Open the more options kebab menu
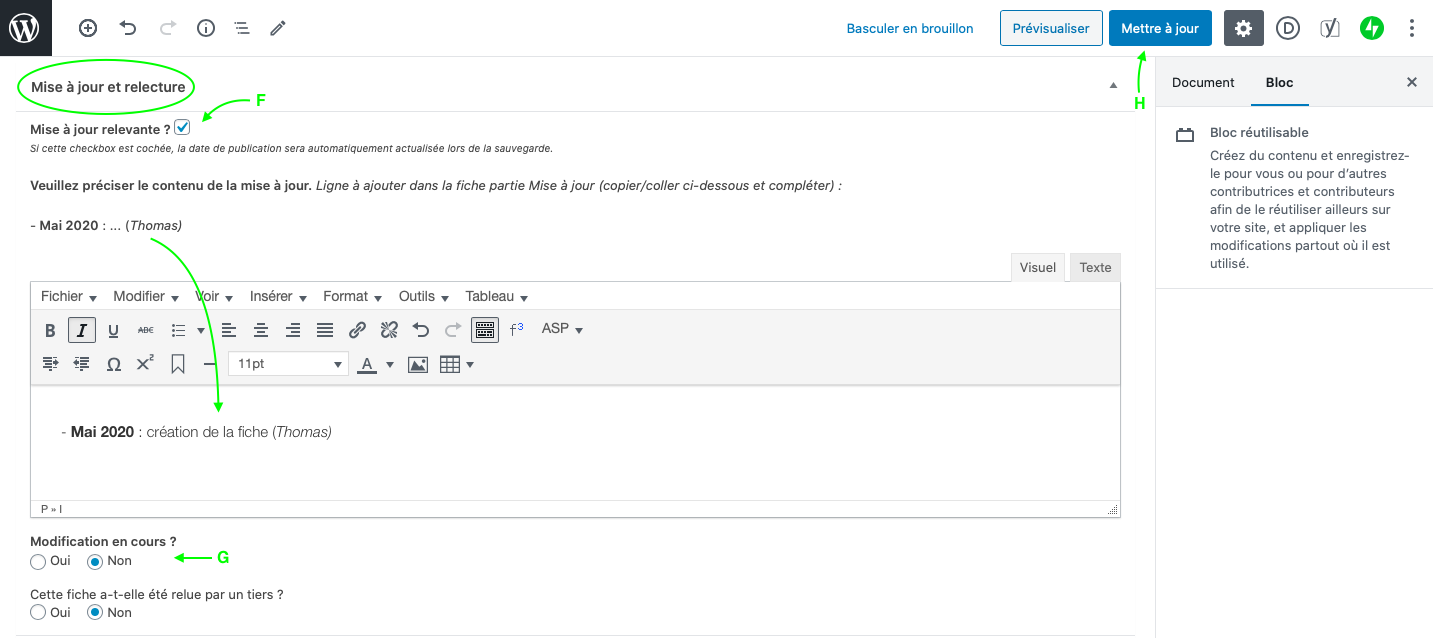The width and height of the screenshot is (1433, 638). pyautogui.click(x=1411, y=28)
